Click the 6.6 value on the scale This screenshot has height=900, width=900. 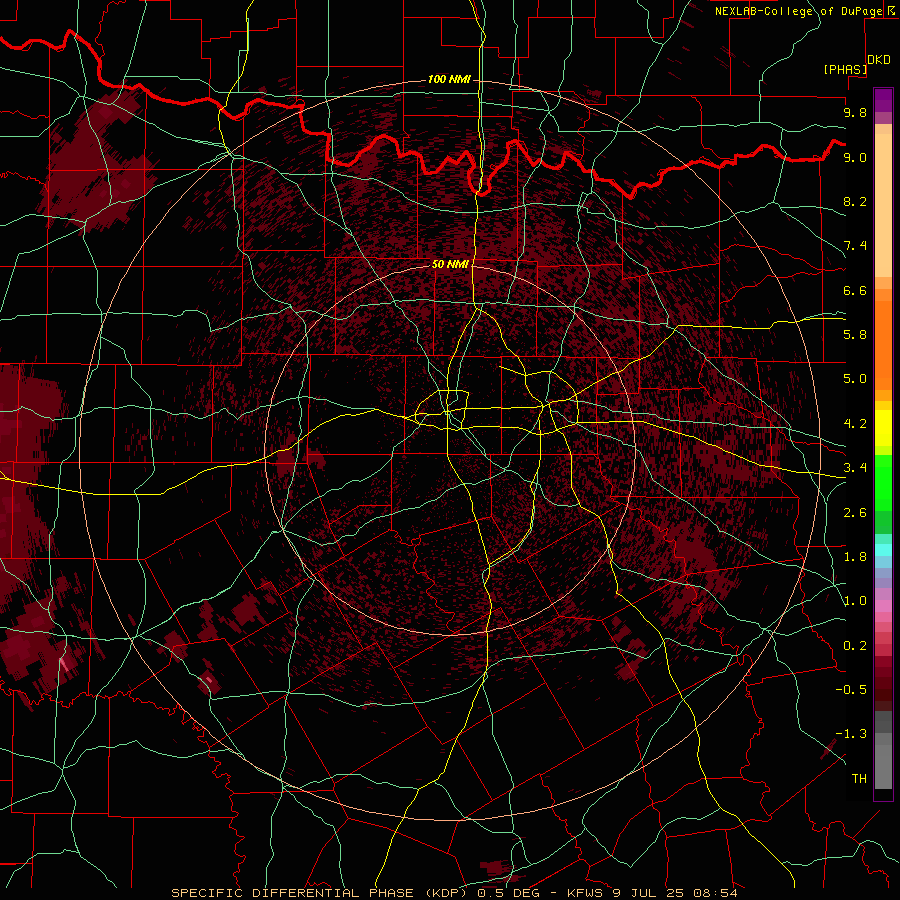point(855,290)
